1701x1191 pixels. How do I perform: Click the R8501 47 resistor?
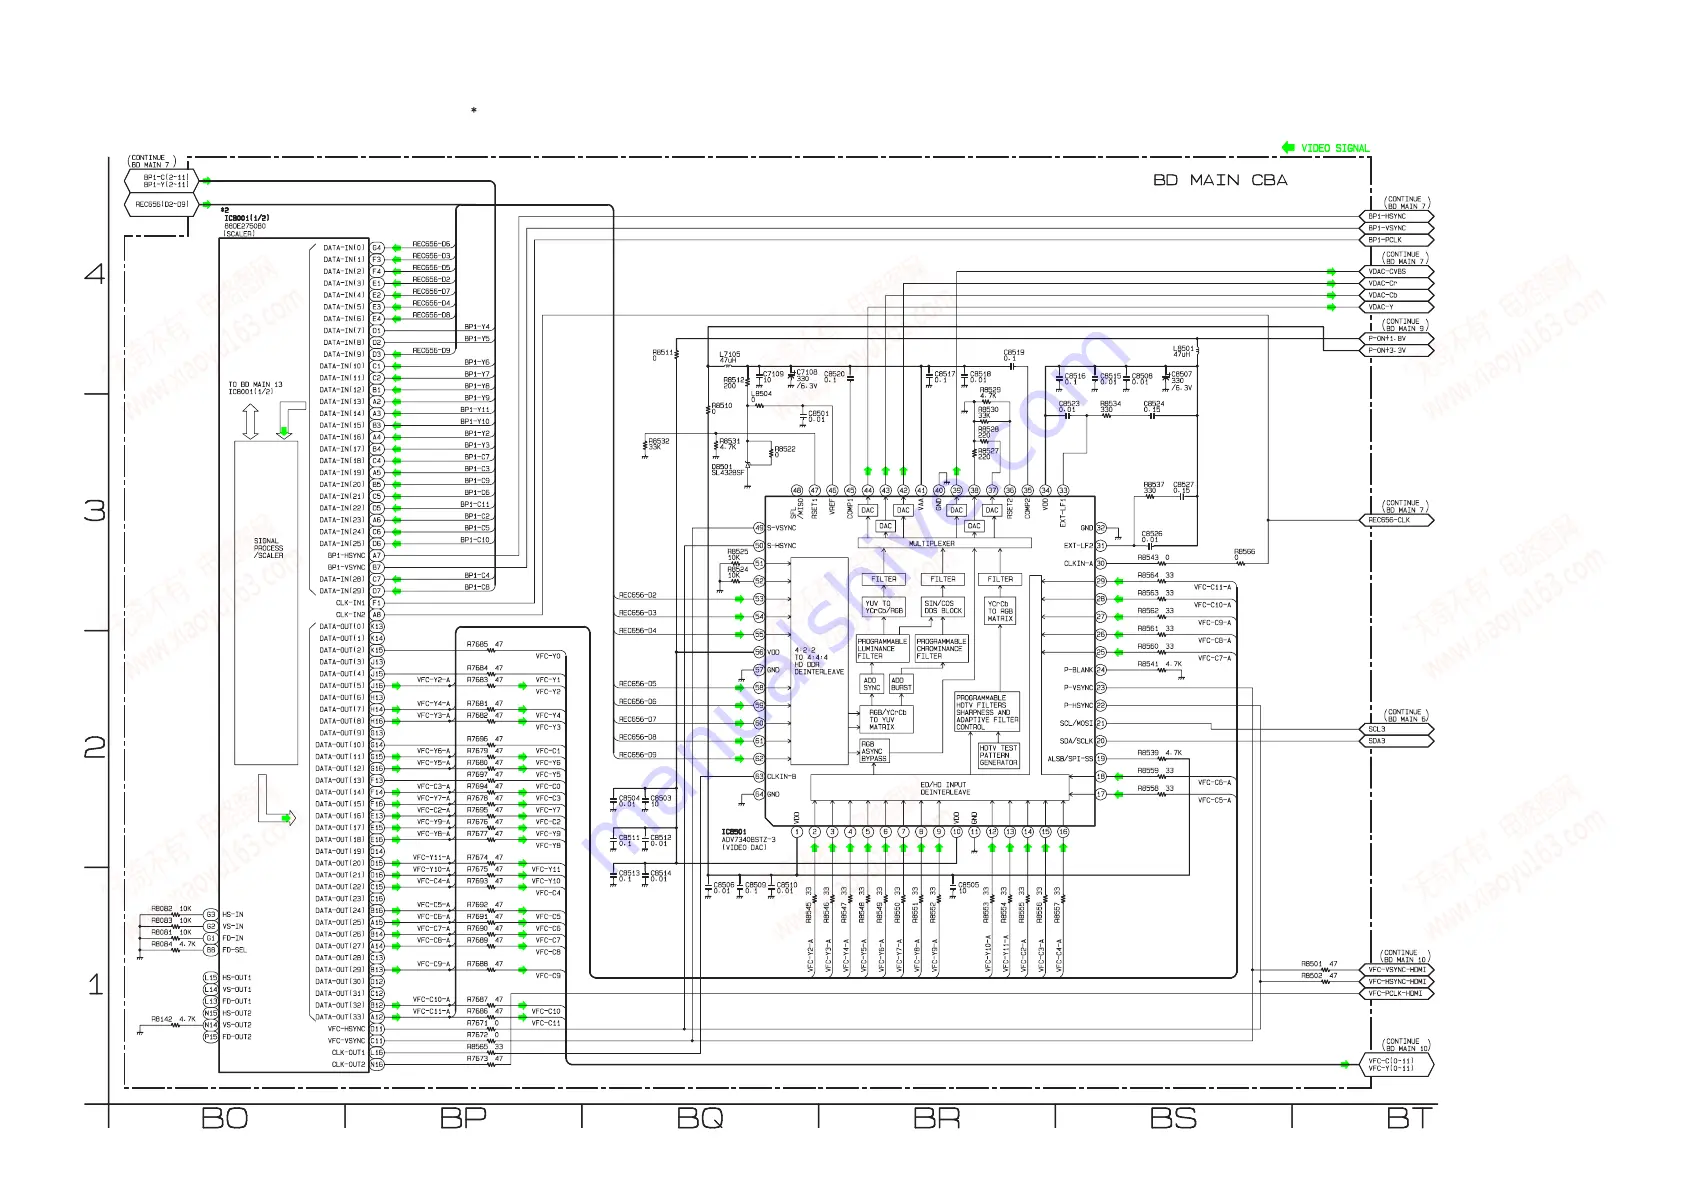coord(1319,966)
